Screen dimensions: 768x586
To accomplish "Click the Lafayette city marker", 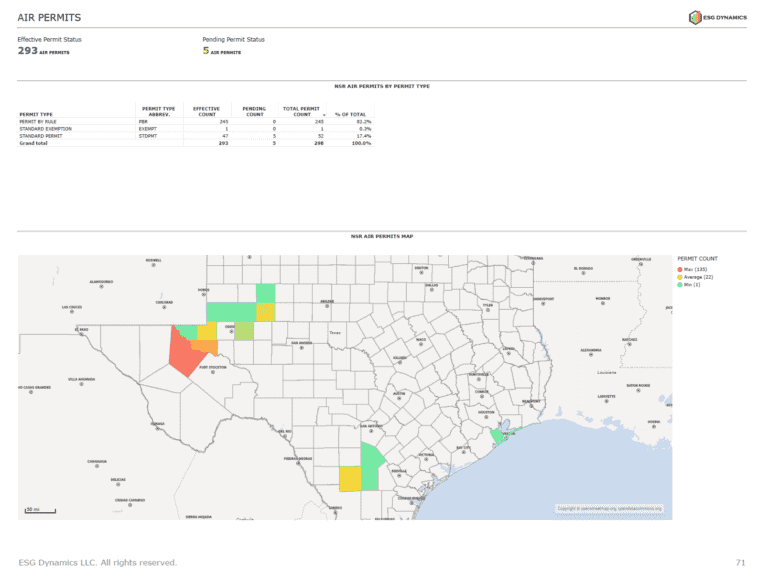I will click(606, 401).
